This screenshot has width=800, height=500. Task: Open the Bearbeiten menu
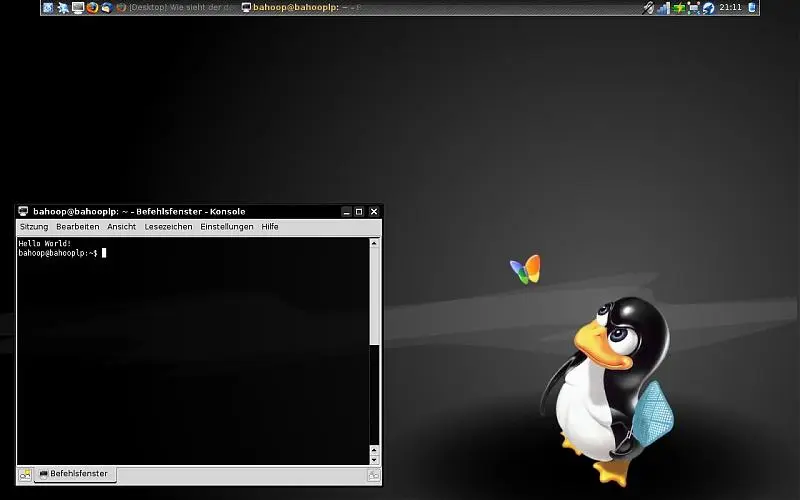pos(77,227)
